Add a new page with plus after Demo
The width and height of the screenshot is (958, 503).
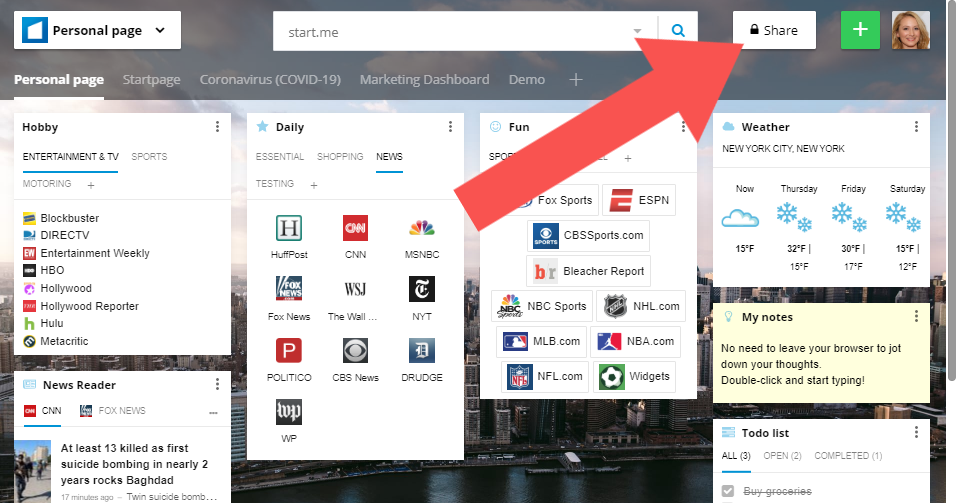click(x=576, y=79)
